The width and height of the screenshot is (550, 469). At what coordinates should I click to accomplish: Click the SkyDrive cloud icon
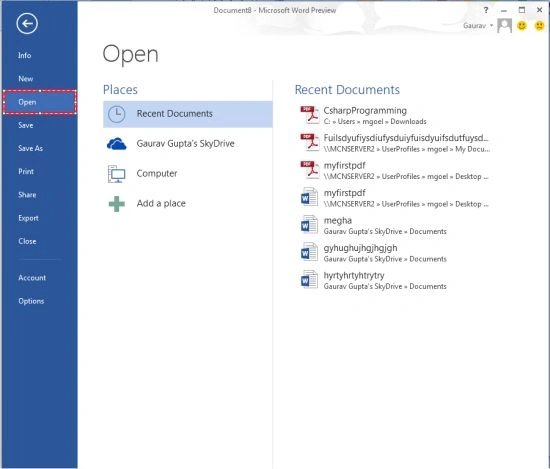[x=116, y=144]
